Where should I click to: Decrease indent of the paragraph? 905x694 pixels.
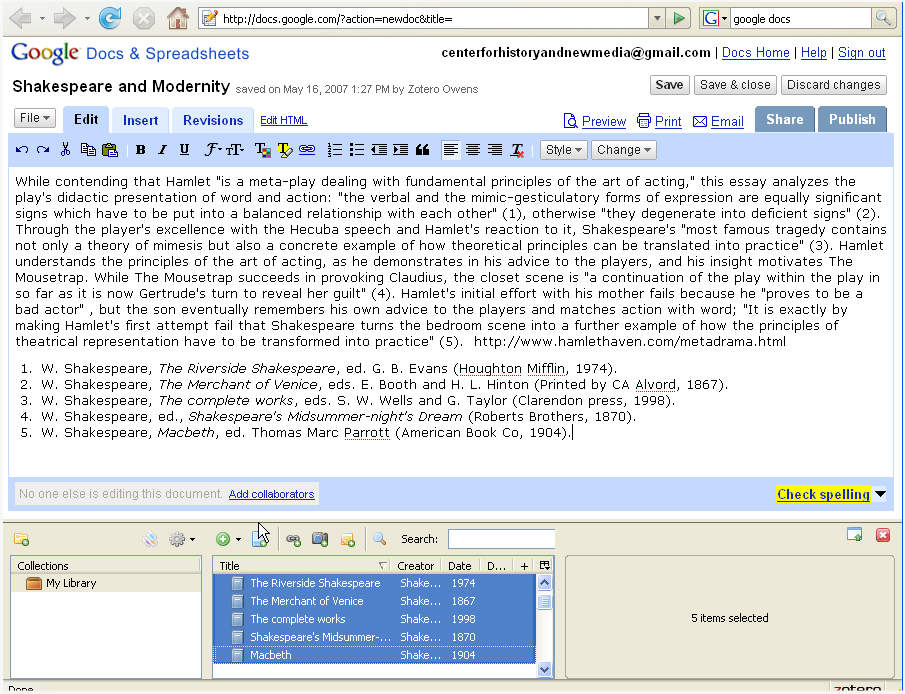tap(379, 150)
